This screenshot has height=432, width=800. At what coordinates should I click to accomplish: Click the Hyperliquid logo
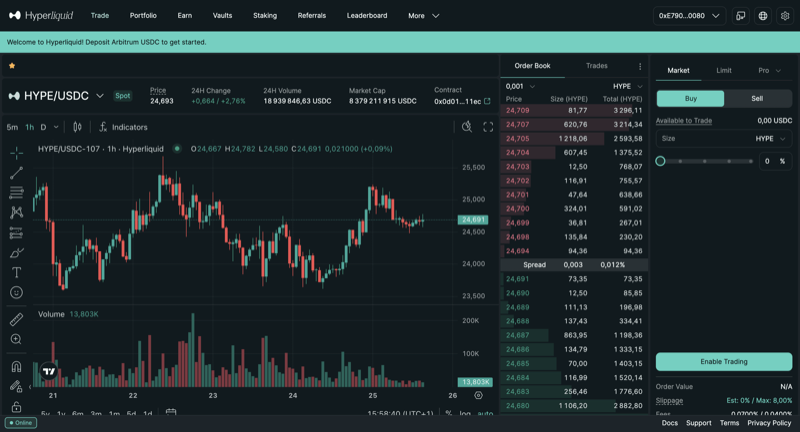tap(41, 16)
